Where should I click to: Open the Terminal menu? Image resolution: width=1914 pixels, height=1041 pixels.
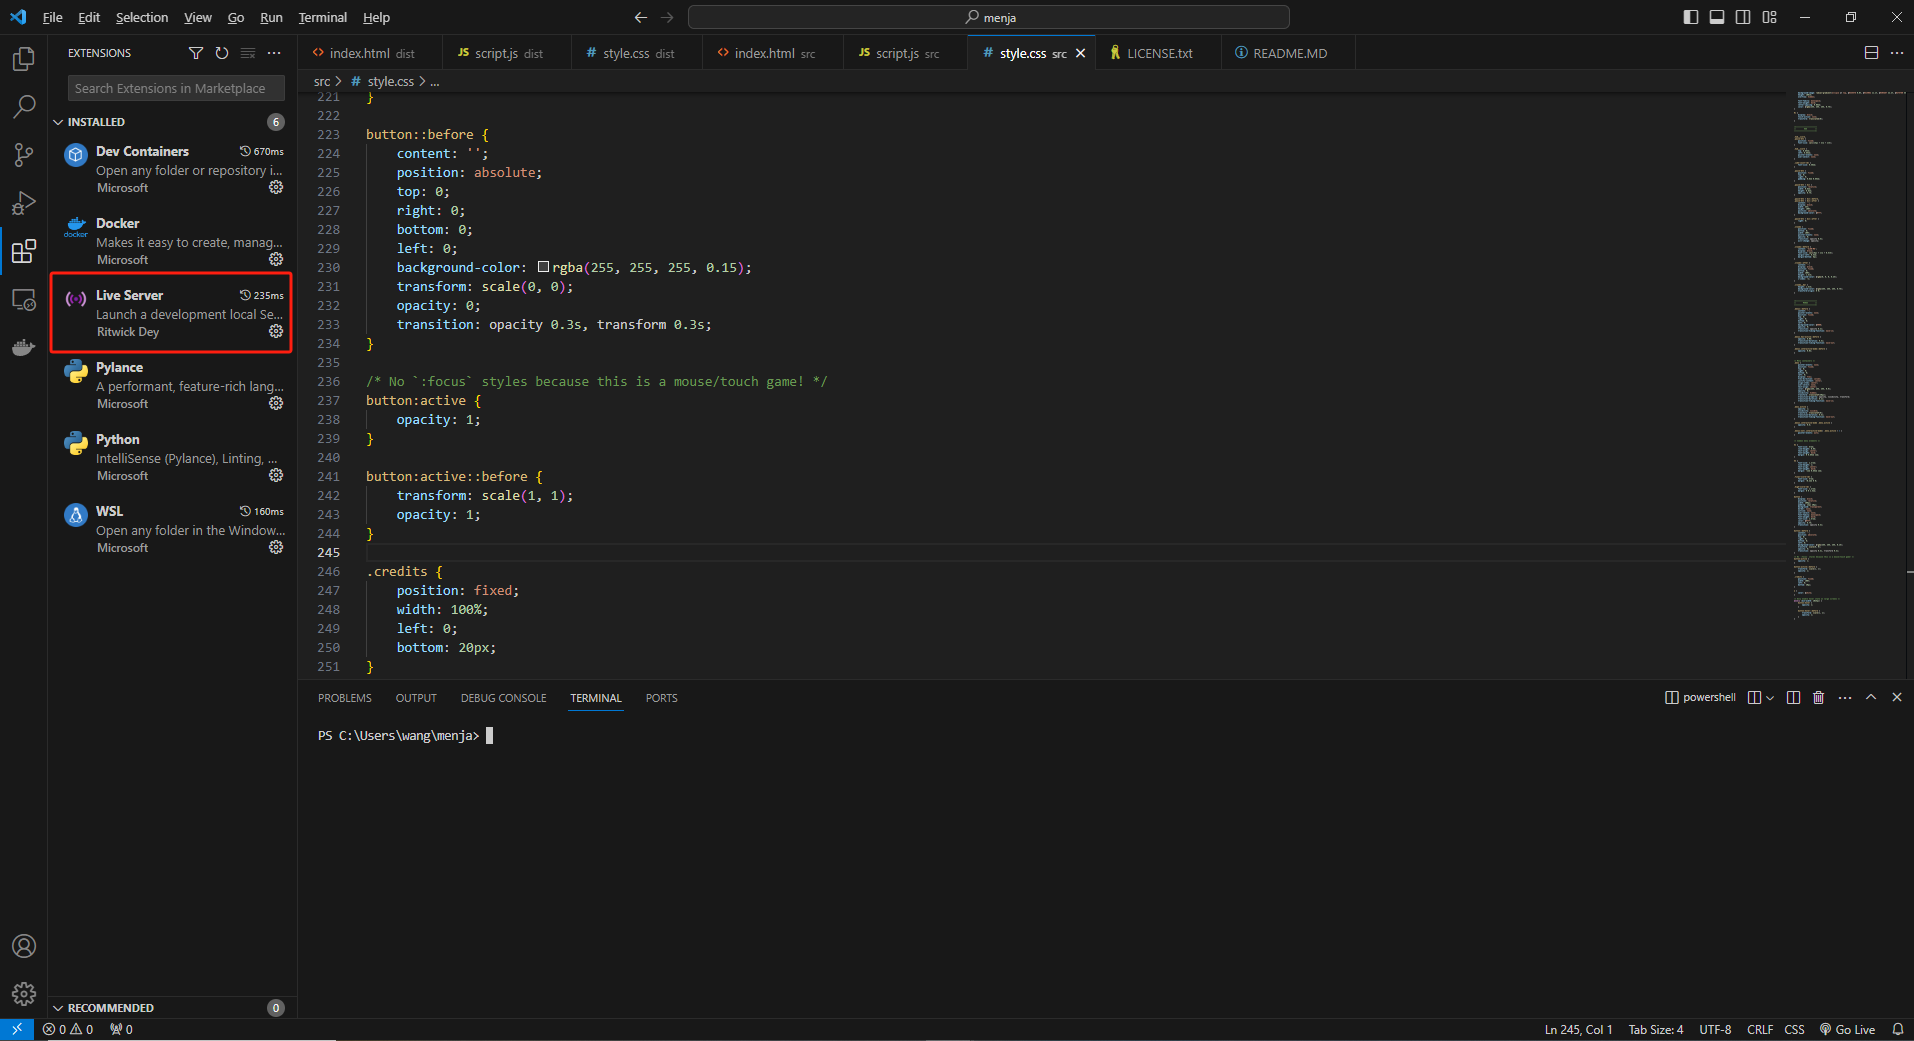[x=323, y=17]
